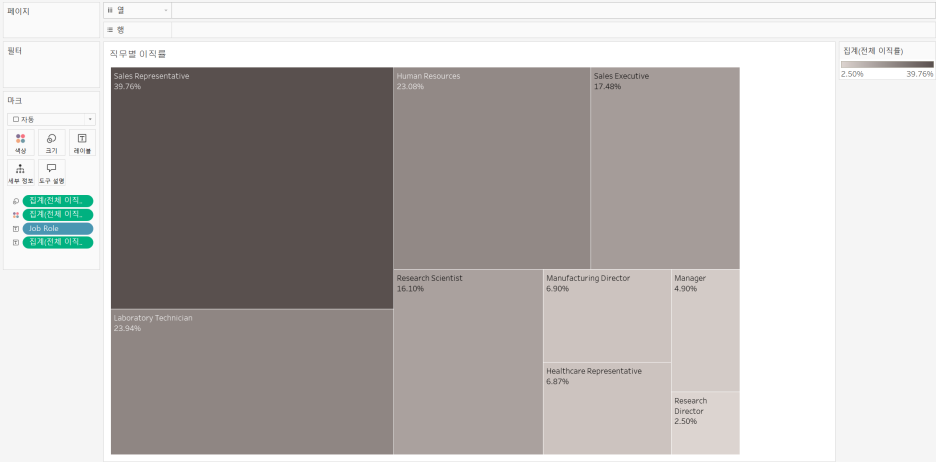Click the 행 (Rows) shelf icon
936x462 pixels.
(110, 30)
